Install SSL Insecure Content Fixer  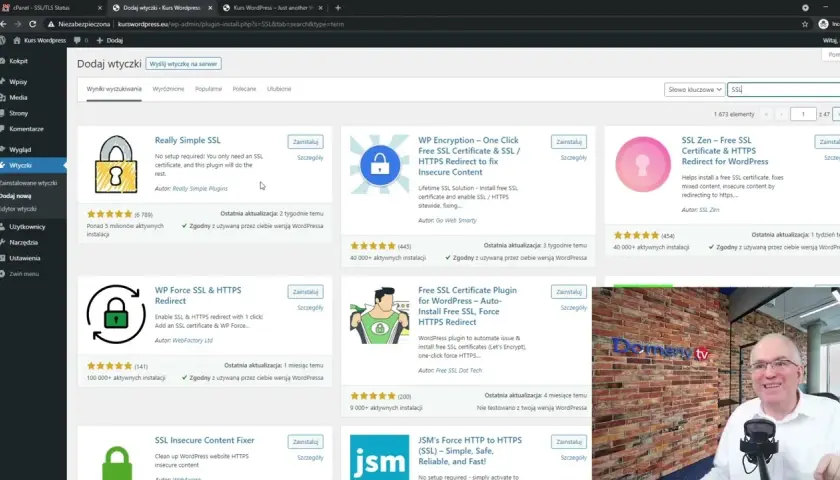coord(305,442)
